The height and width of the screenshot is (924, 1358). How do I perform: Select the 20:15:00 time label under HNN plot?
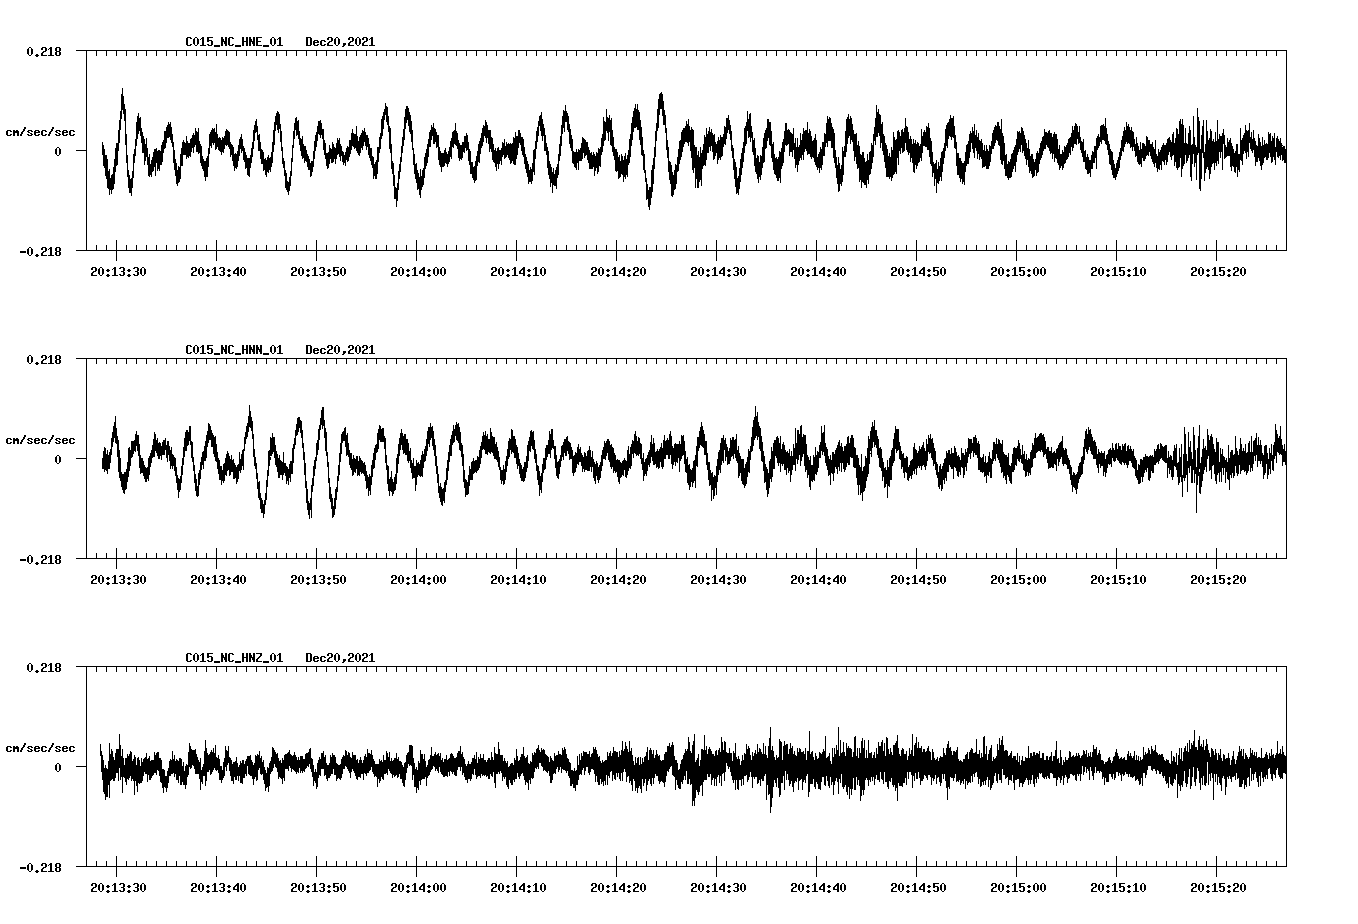point(1017,579)
